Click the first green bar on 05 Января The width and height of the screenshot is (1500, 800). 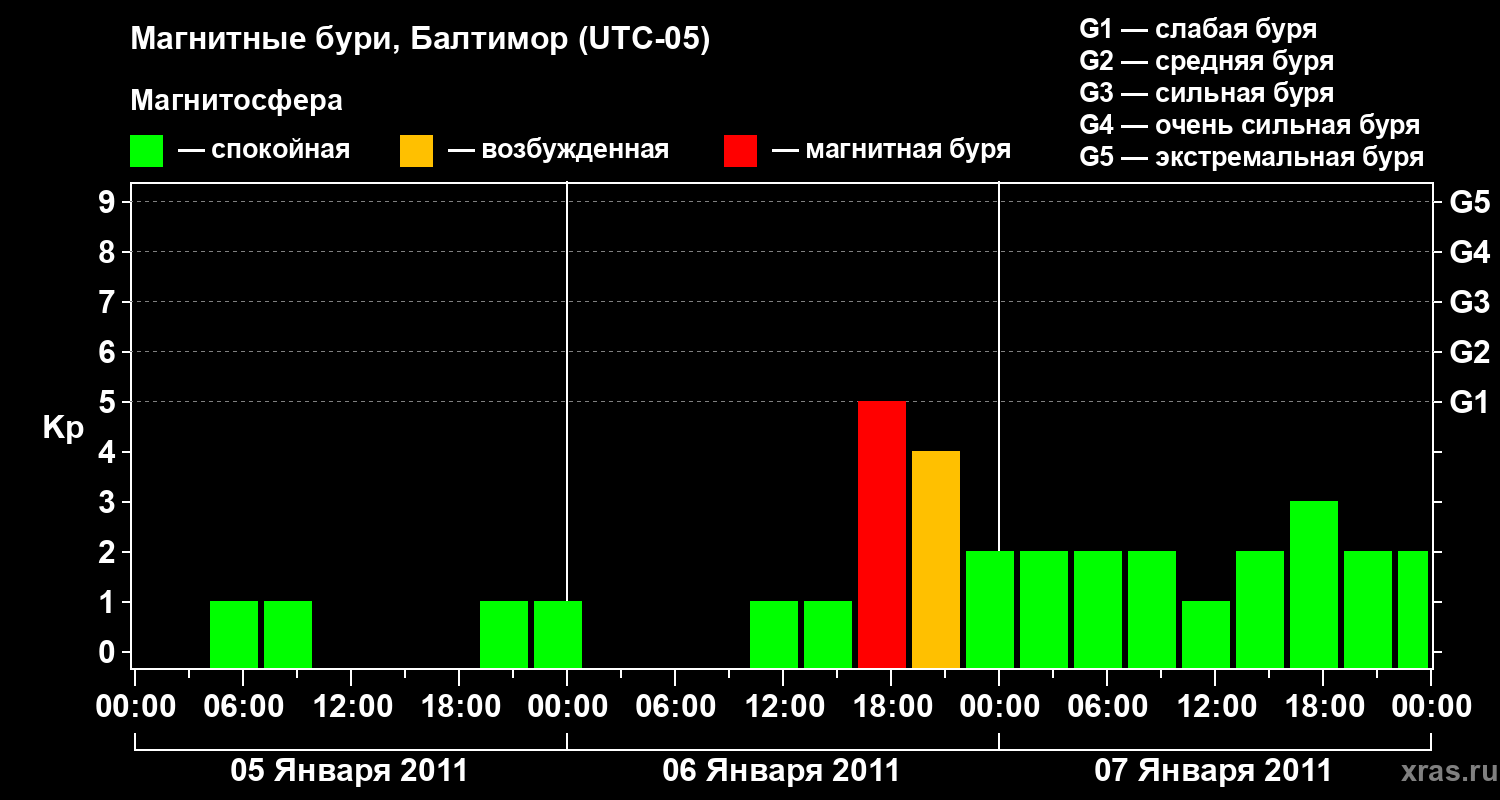pos(234,634)
